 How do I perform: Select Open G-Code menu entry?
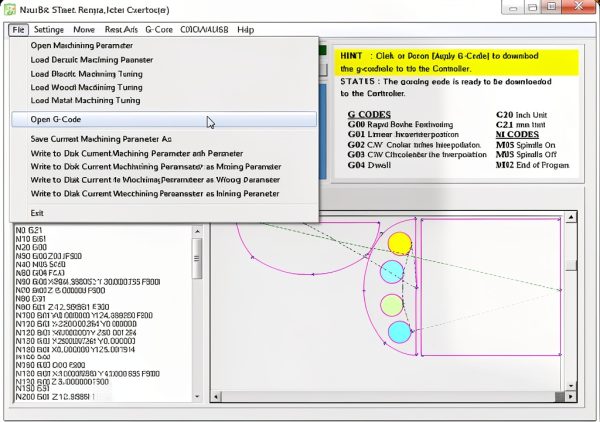pos(165,119)
